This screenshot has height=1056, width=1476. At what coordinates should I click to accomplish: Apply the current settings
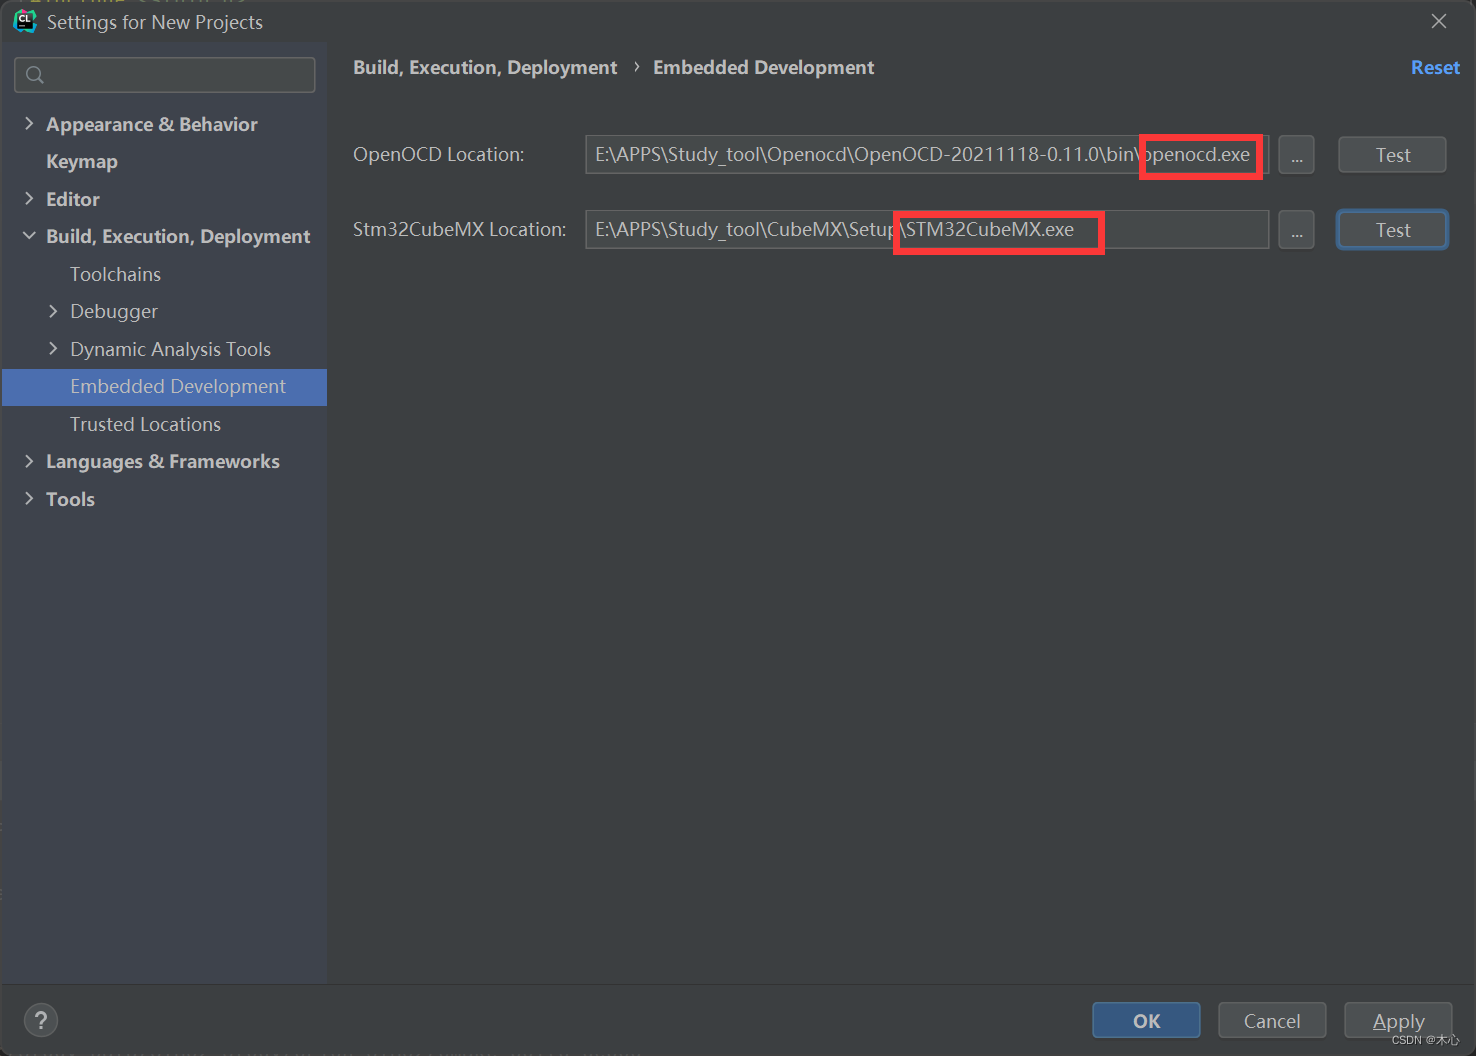pyautogui.click(x=1398, y=1021)
